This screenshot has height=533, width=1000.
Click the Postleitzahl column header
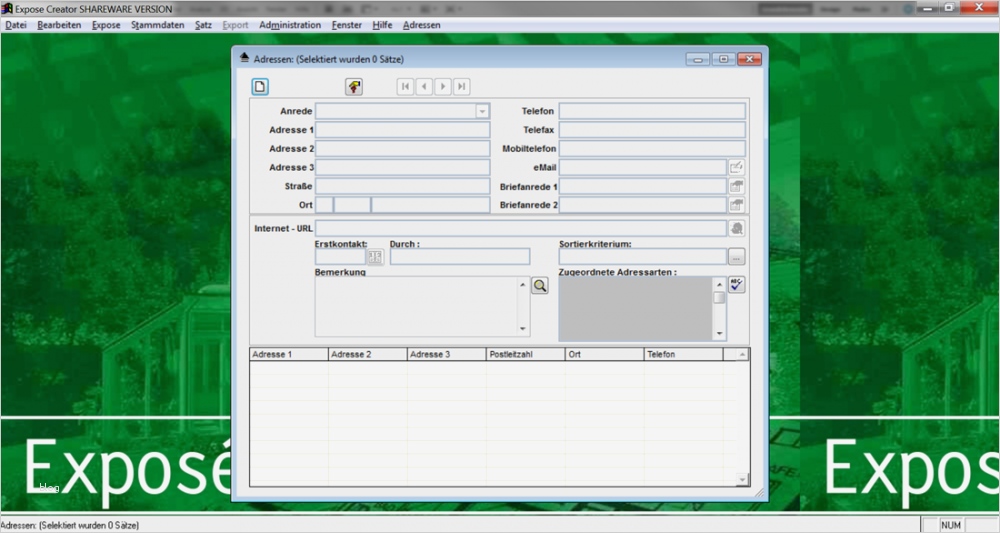526,354
